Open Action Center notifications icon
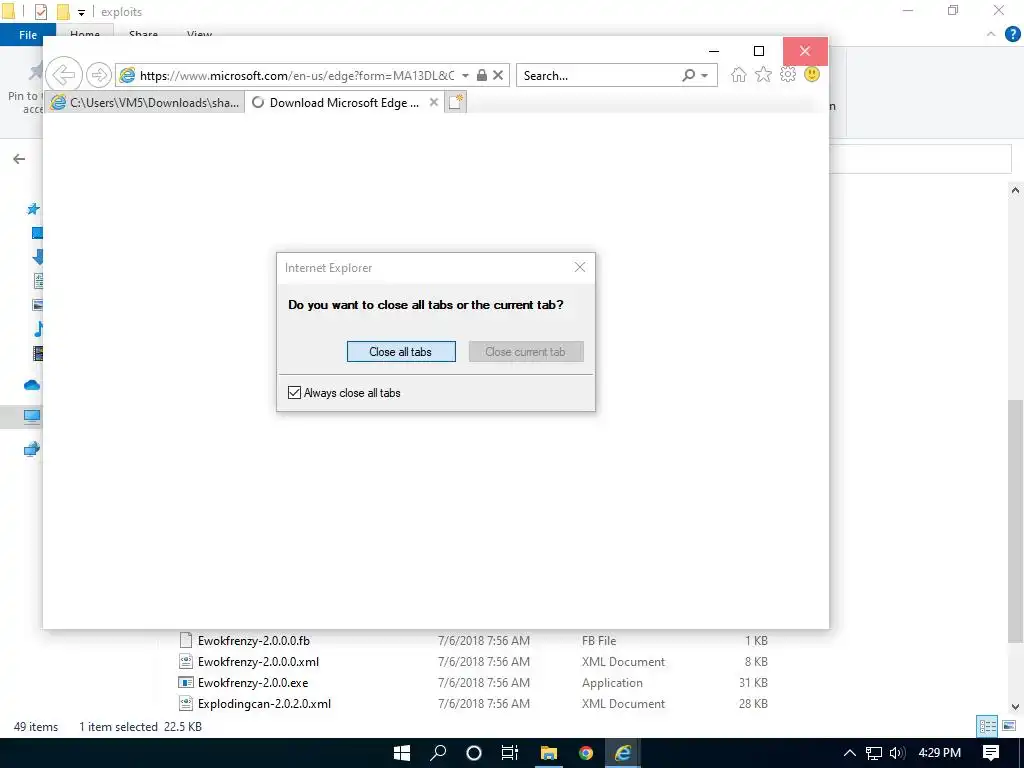The height and width of the screenshot is (768, 1024). (991, 753)
